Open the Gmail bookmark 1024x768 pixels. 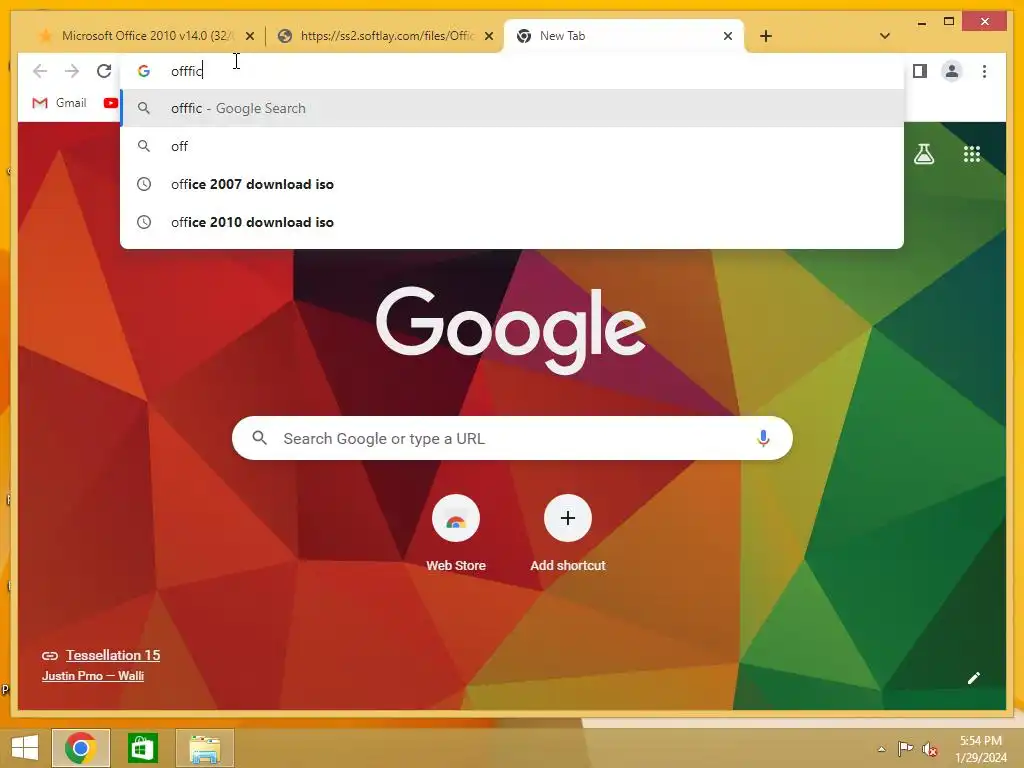point(59,103)
